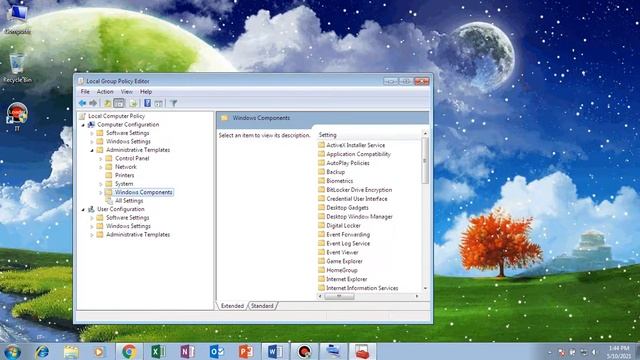Collapse the User Configuration node
Image resolution: width=640 pixels, height=360 pixels.
[83, 209]
